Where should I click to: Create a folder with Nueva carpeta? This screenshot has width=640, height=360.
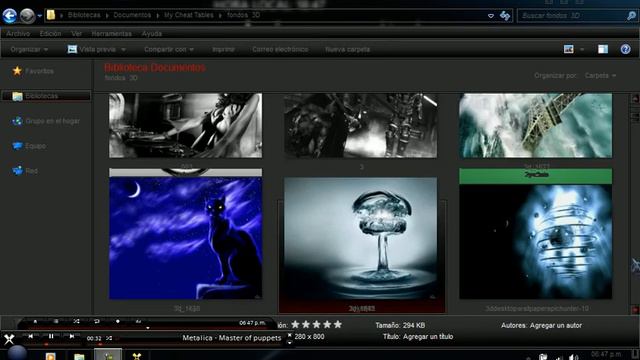coord(347,49)
